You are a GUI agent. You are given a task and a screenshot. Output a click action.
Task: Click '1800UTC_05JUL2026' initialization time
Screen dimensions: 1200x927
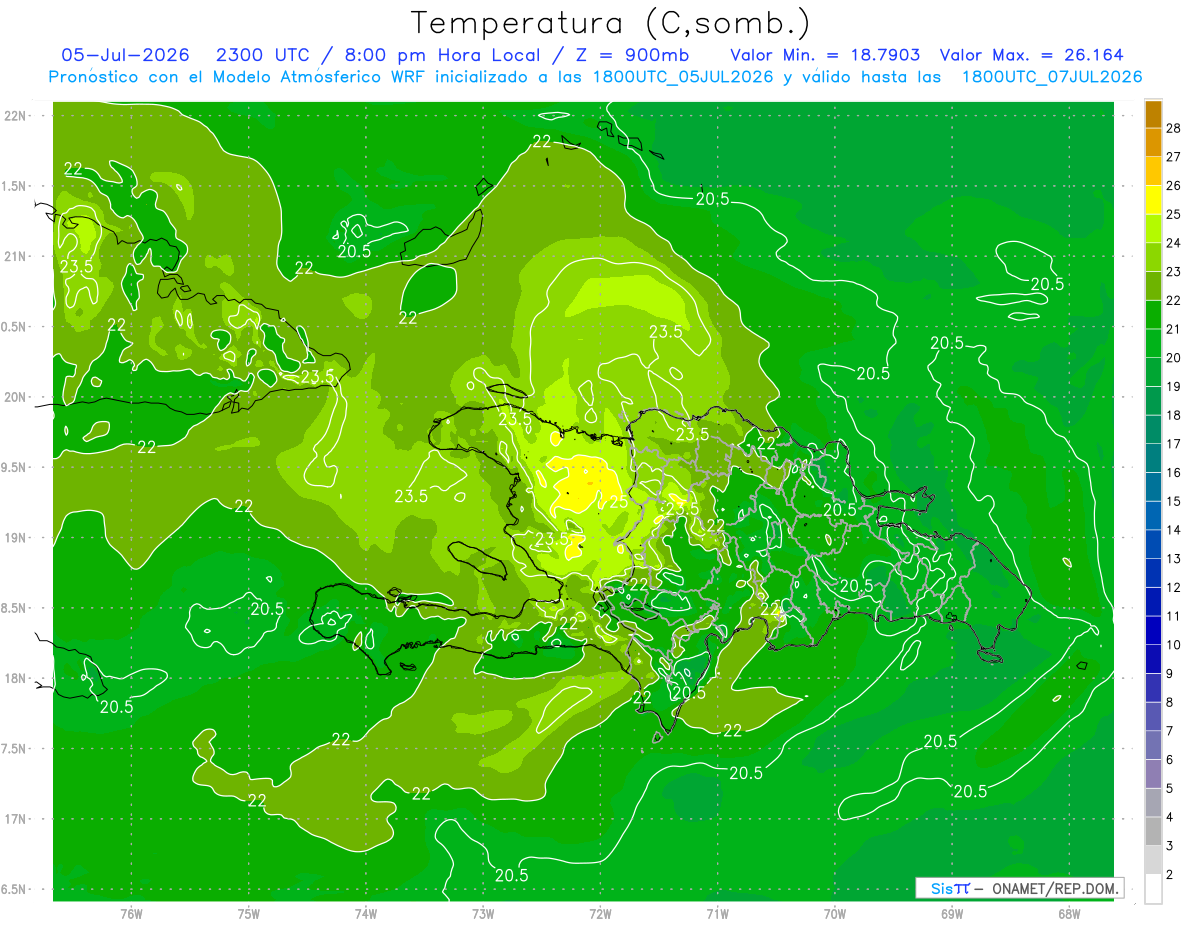coord(683,77)
